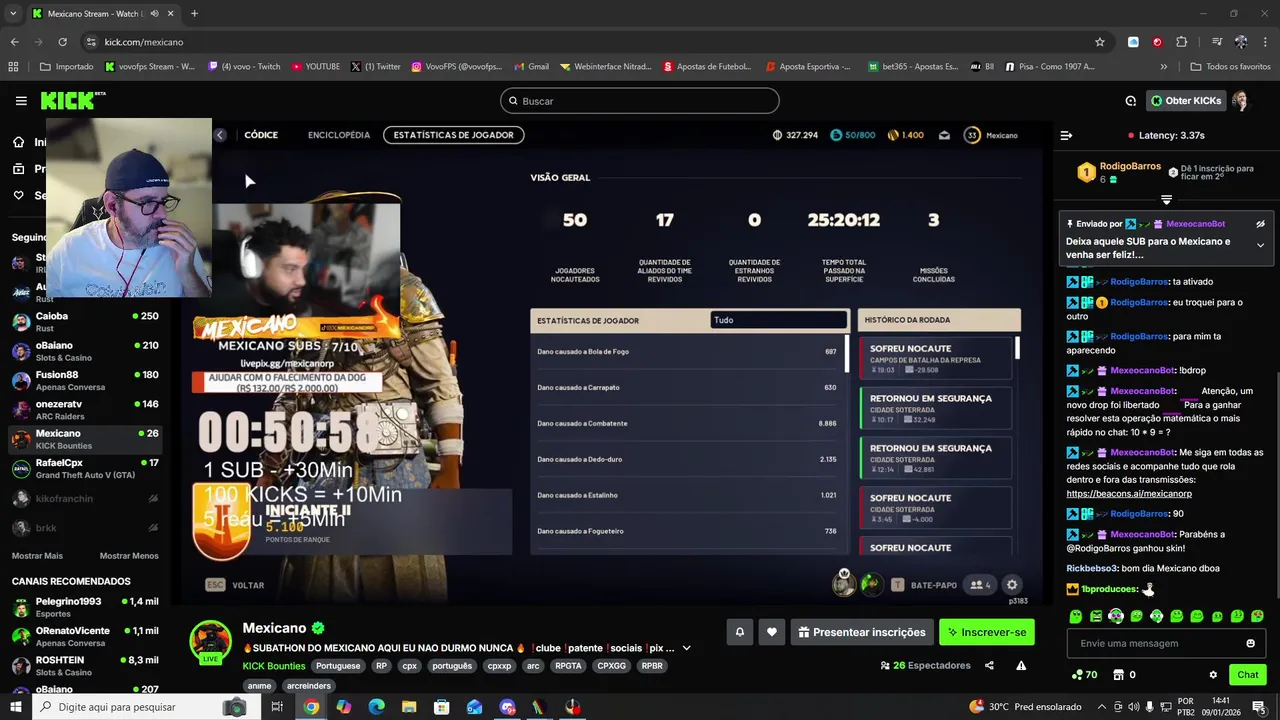
Task: Open the Windows notification center icon
Action: 1258,707
